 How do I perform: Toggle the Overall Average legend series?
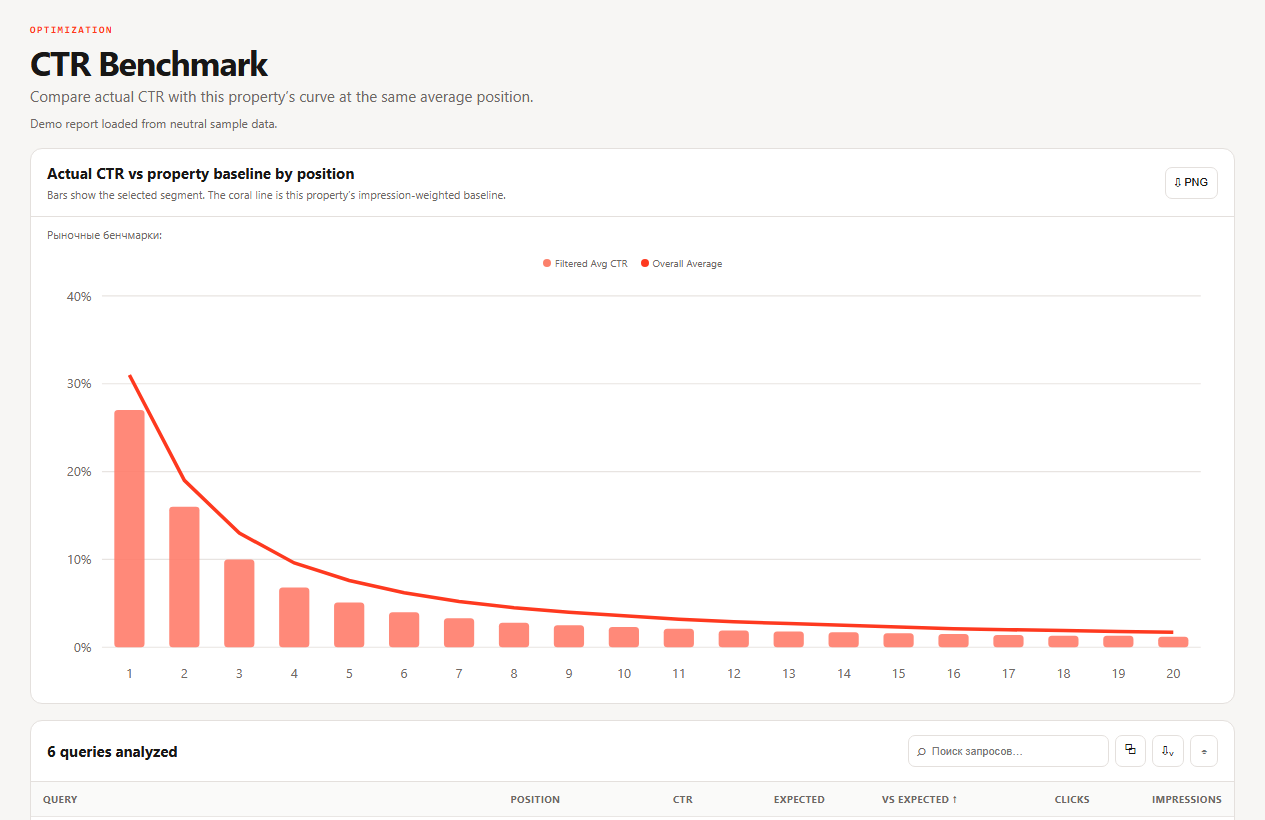click(x=681, y=264)
